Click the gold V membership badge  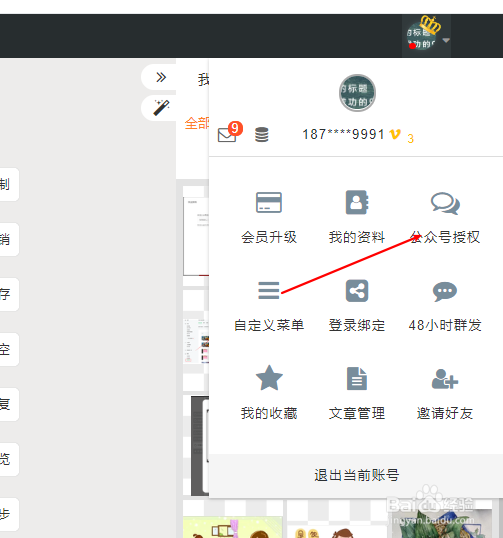395,134
